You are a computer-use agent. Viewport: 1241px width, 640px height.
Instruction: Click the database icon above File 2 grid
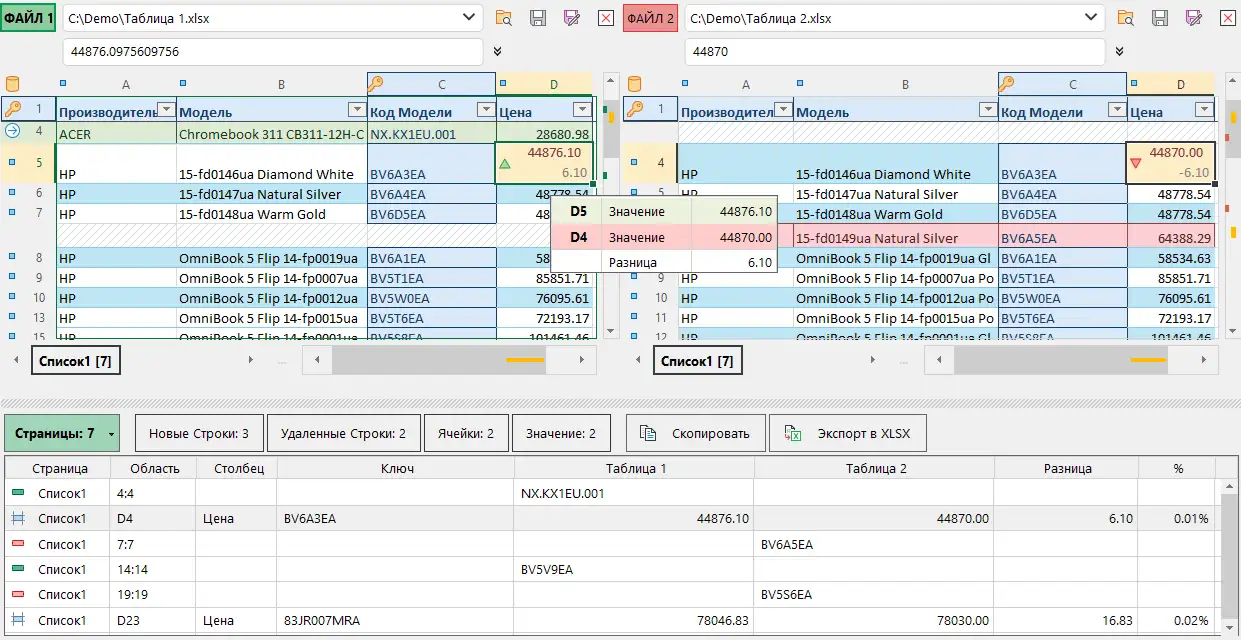635,84
